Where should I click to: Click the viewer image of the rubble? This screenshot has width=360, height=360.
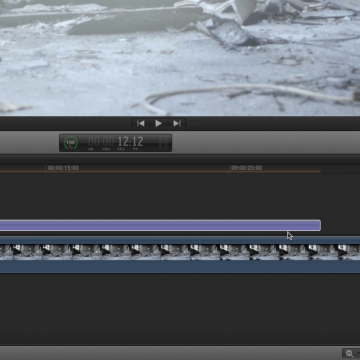coord(180,57)
